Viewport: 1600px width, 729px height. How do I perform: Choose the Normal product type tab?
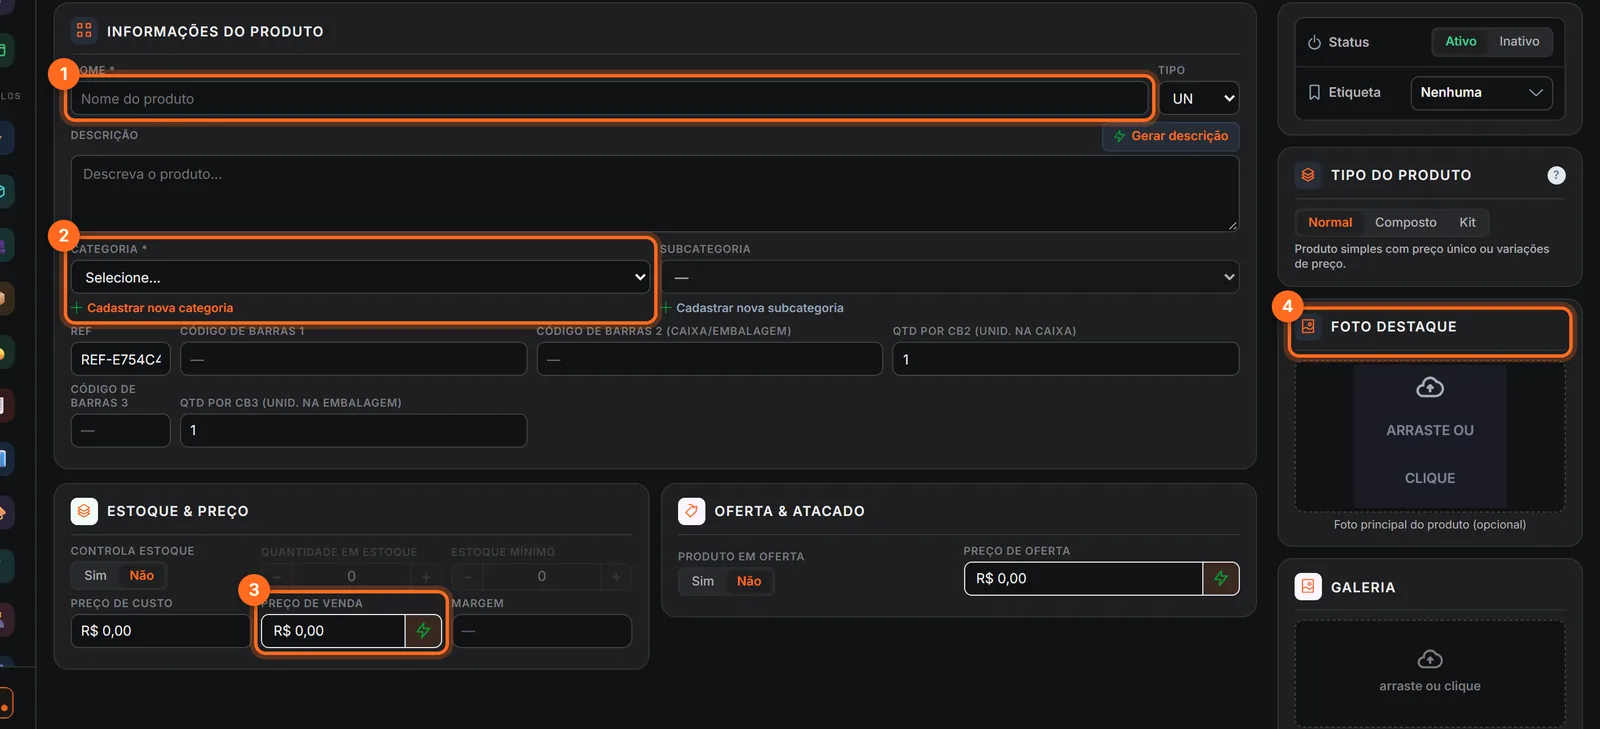[x=1330, y=222]
